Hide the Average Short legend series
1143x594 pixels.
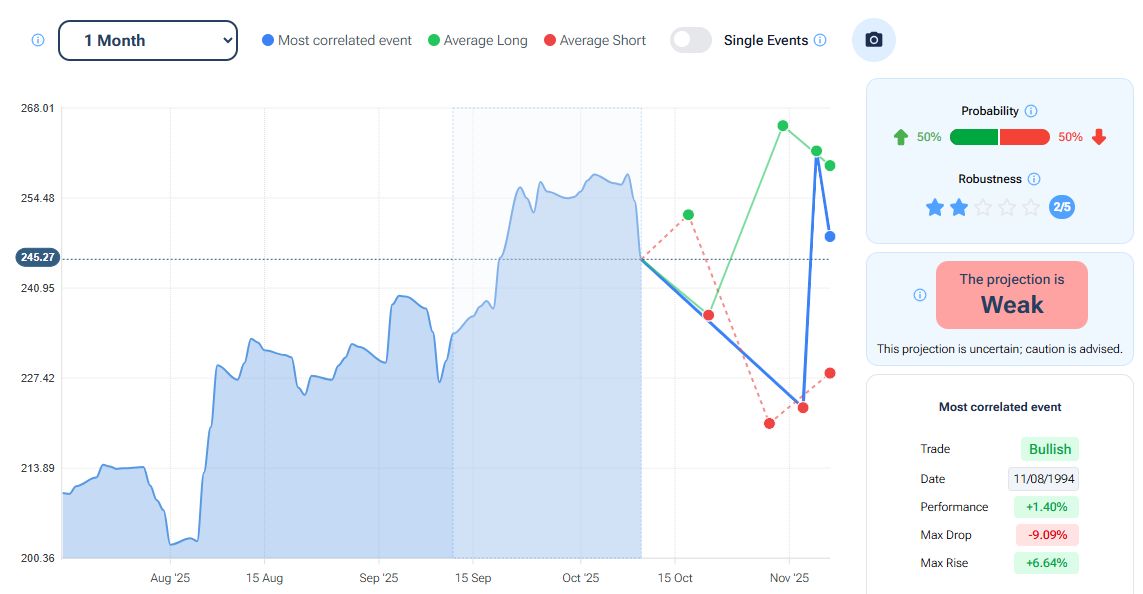click(x=594, y=41)
